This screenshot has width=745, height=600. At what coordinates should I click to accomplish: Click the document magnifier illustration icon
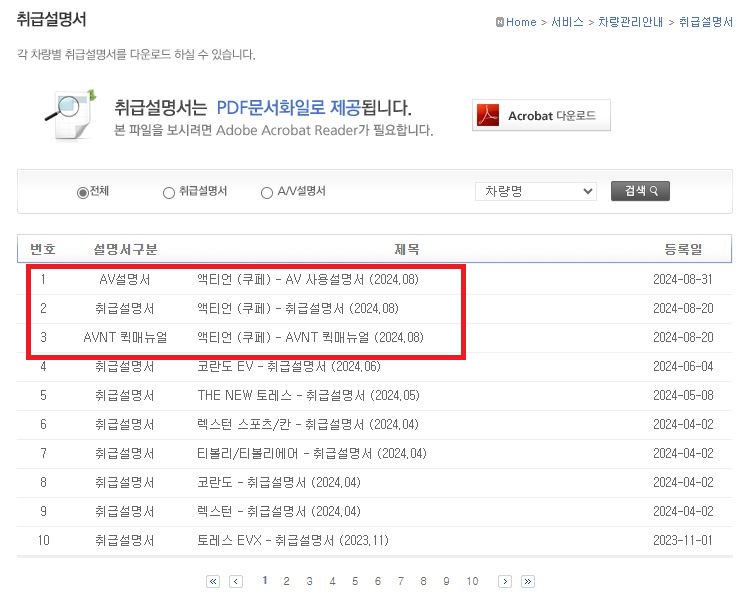pos(71,115)
